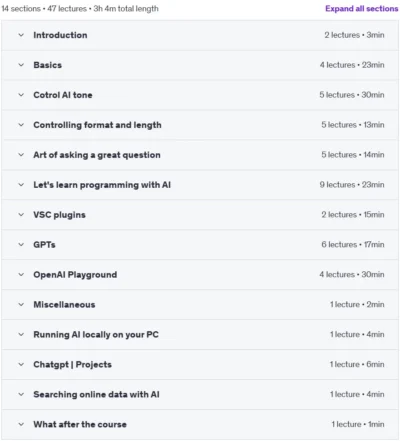Expand Let's learn programming with AI chevron
400x441 pixels.
(21, 185)
